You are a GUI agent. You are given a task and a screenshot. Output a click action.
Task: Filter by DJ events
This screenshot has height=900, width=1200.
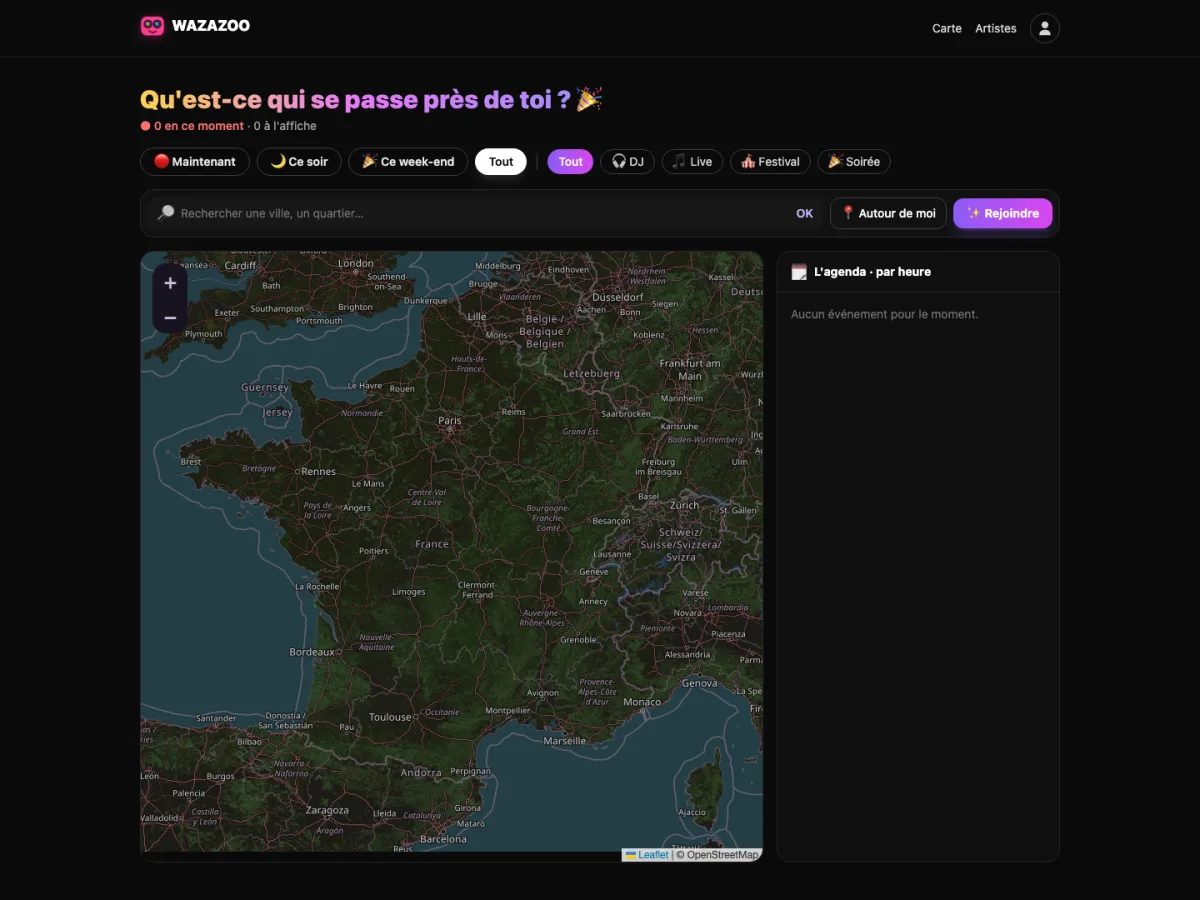point(627,162)
